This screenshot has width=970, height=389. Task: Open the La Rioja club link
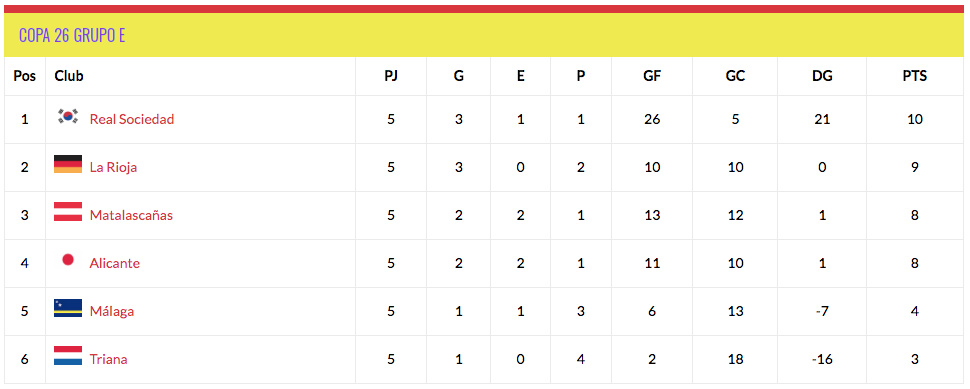tap(113, 168)
